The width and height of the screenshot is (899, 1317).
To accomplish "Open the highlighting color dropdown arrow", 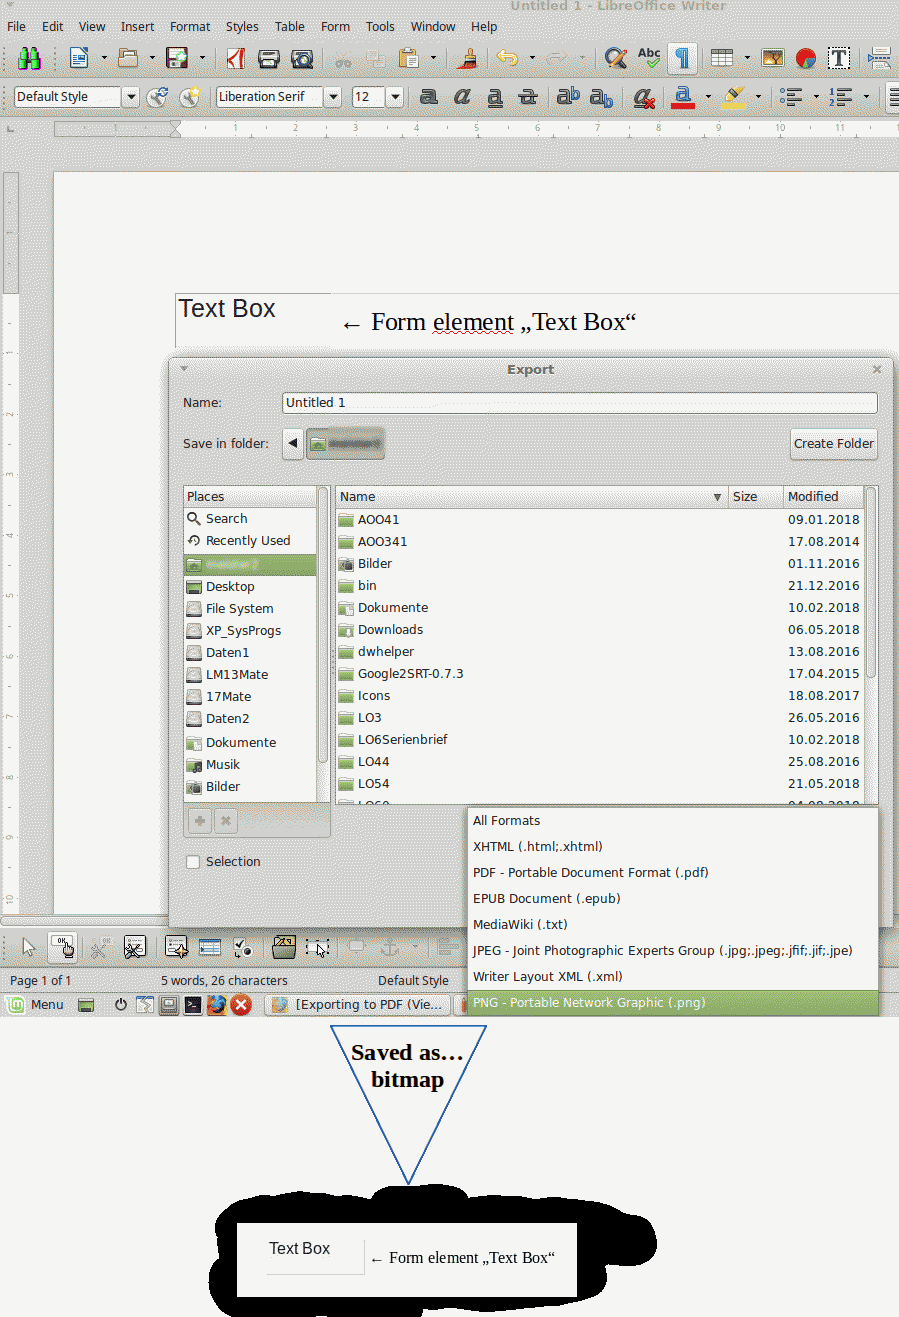I will (758, 97).
